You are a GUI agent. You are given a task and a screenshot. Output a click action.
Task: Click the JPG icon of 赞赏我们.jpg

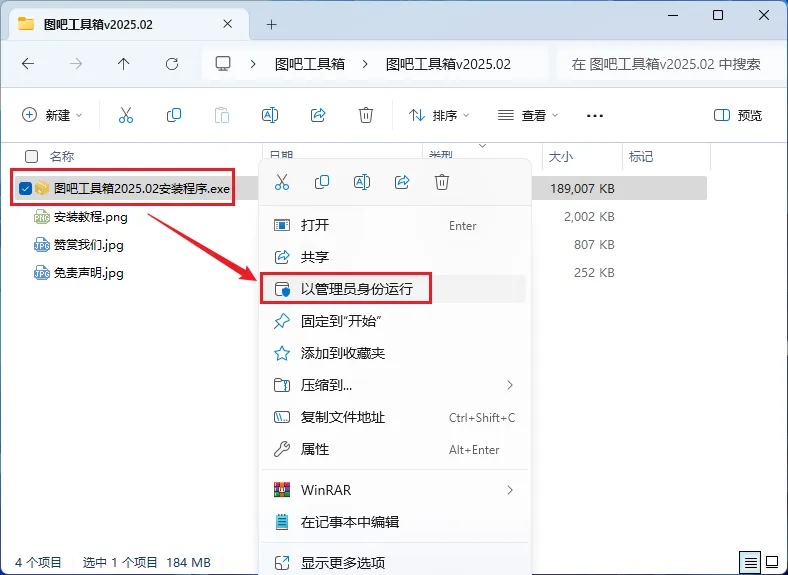[42, 245]
